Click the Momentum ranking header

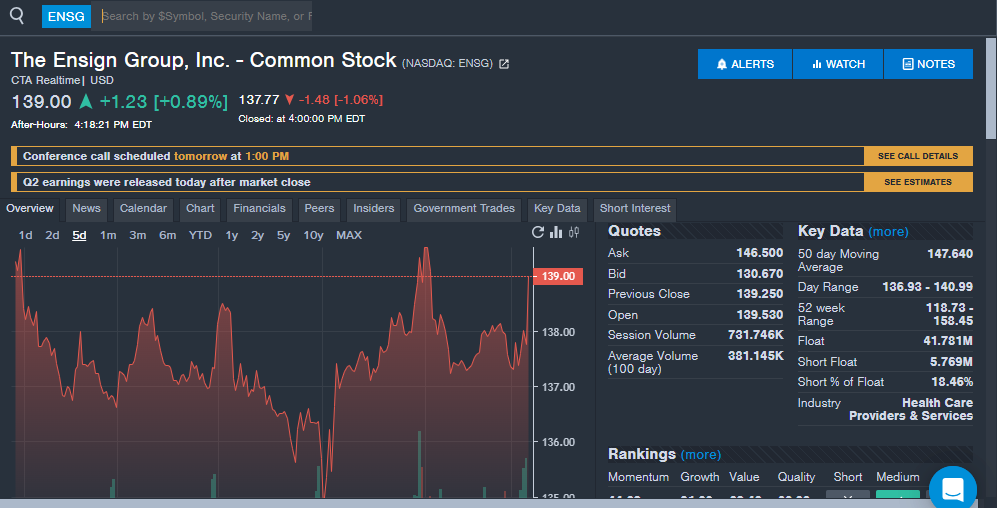point(638,477)
